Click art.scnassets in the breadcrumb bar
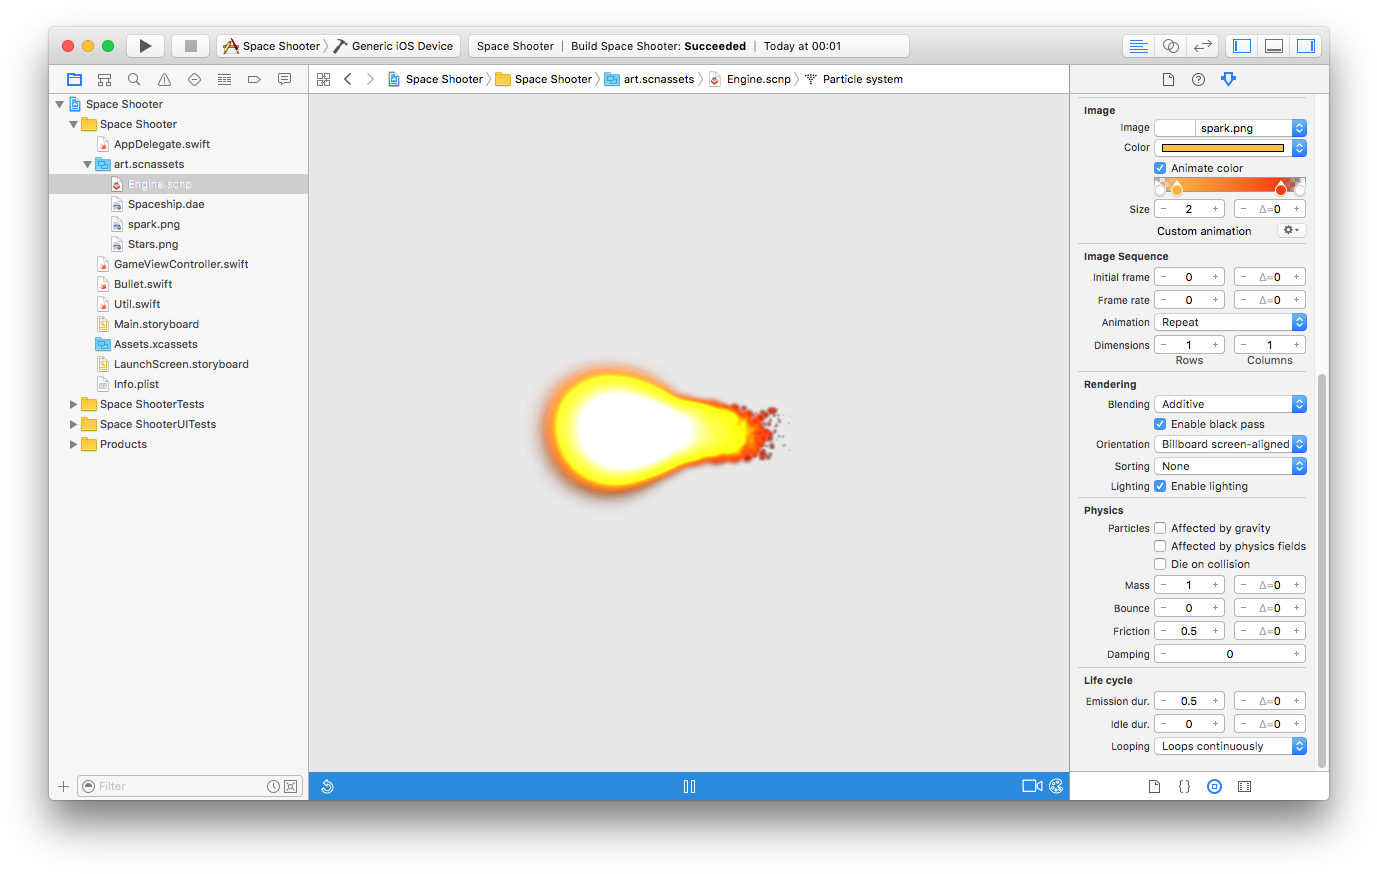The height and width of the screenshot is (874, 1377). pyautogui.click(x=658, y=79)
